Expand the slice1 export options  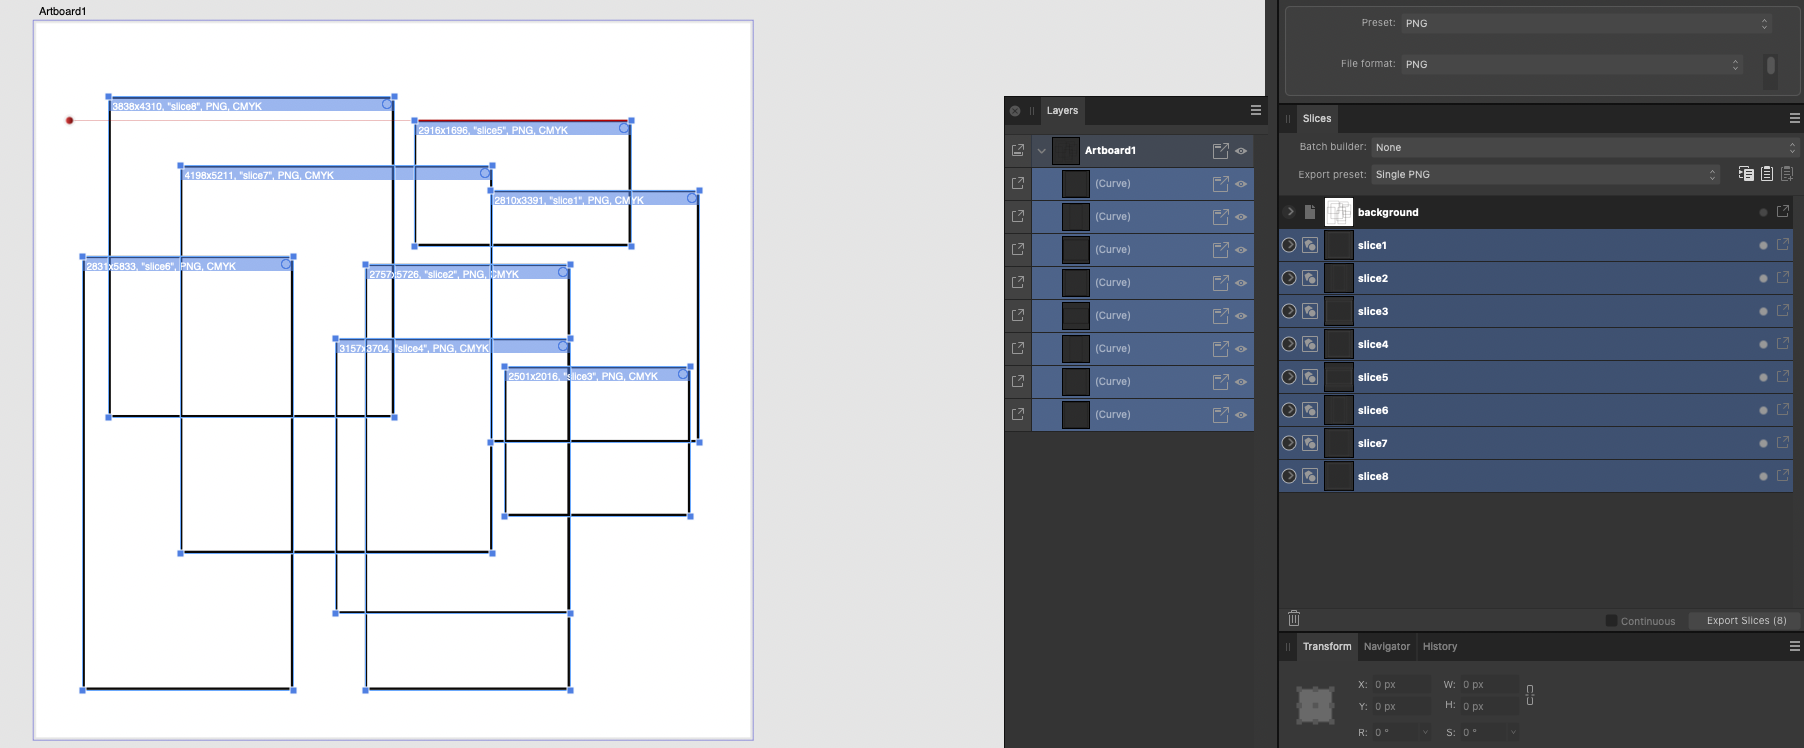(x=1289, y=245)
